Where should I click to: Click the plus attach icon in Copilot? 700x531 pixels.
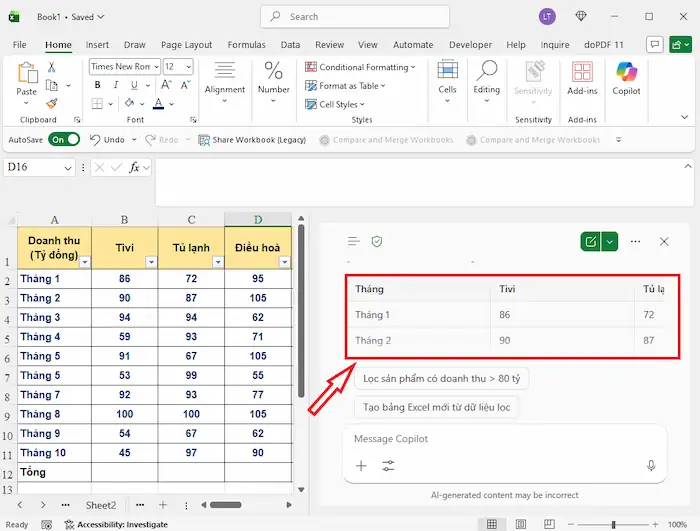(361, 466)
